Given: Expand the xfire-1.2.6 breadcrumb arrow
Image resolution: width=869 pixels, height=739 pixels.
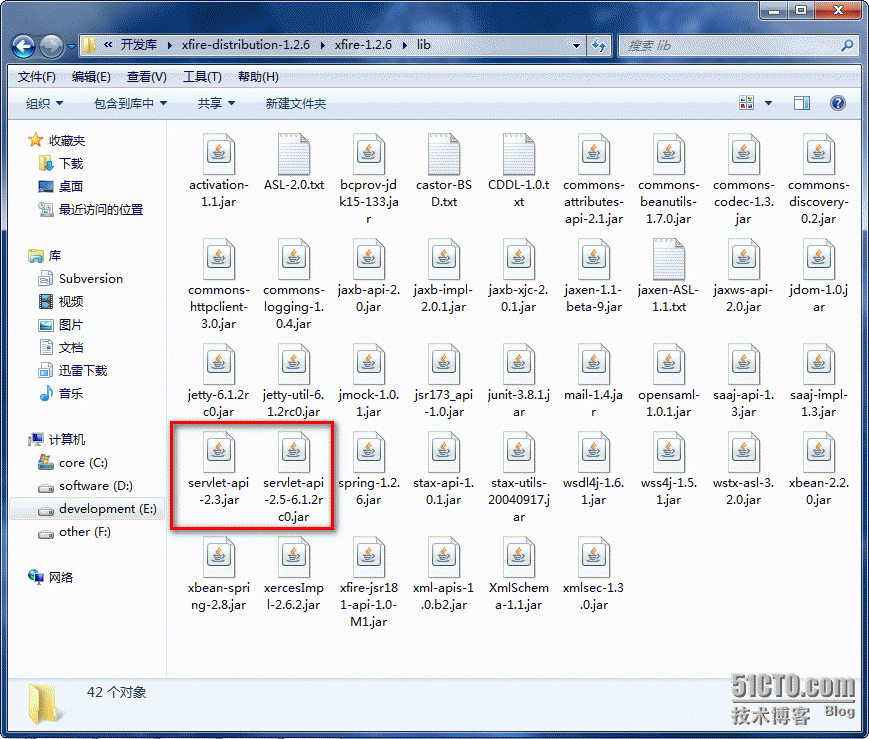Looking at the screenshot, I should click(x=405, y=45).
